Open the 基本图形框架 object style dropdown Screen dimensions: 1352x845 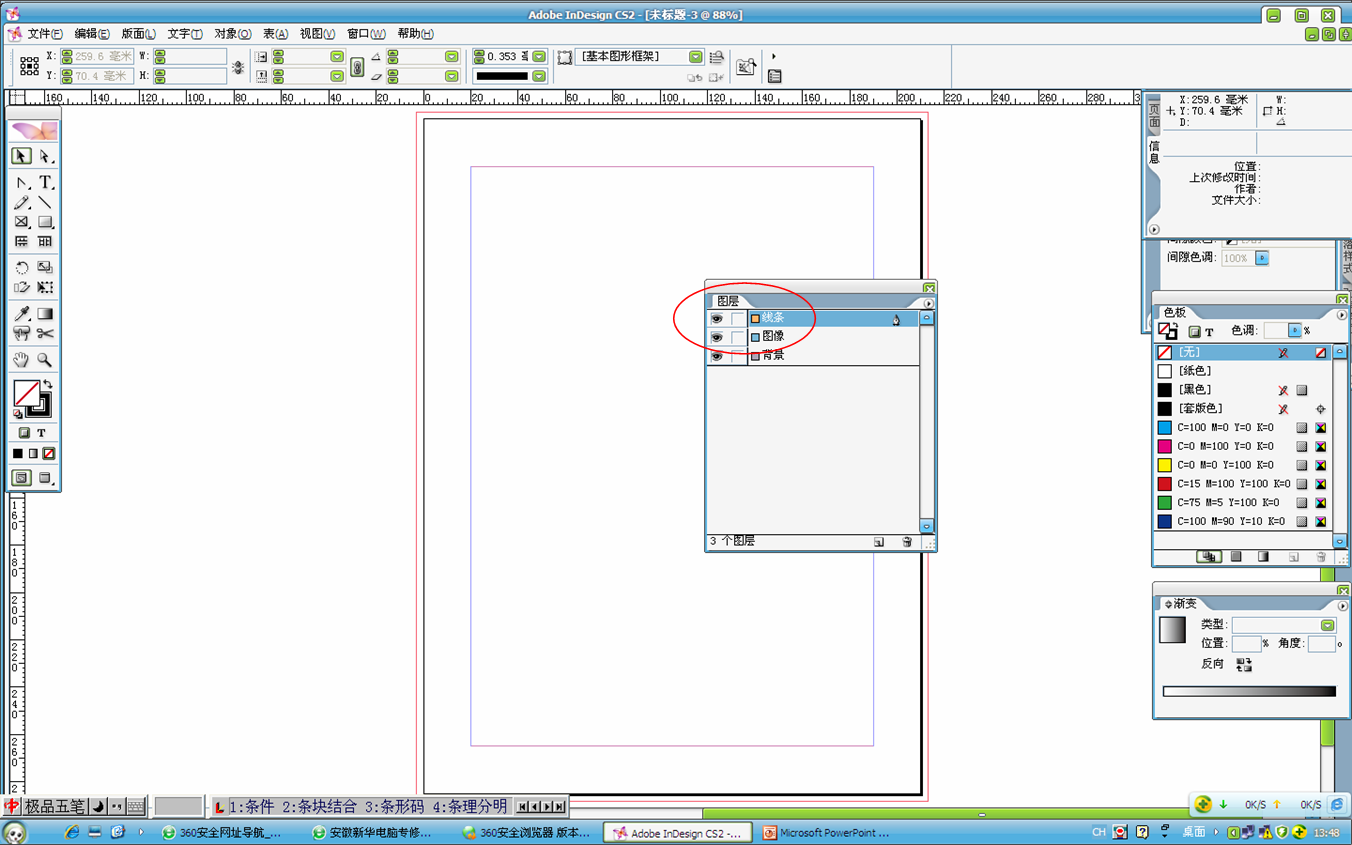point(696,57)
